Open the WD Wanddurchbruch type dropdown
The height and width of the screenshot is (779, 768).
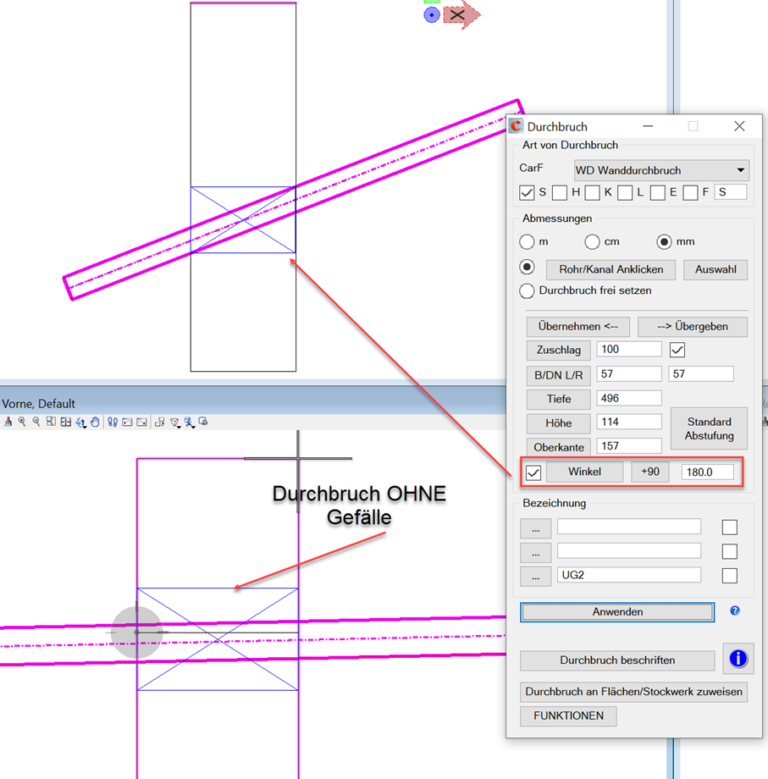pos(661,170)
